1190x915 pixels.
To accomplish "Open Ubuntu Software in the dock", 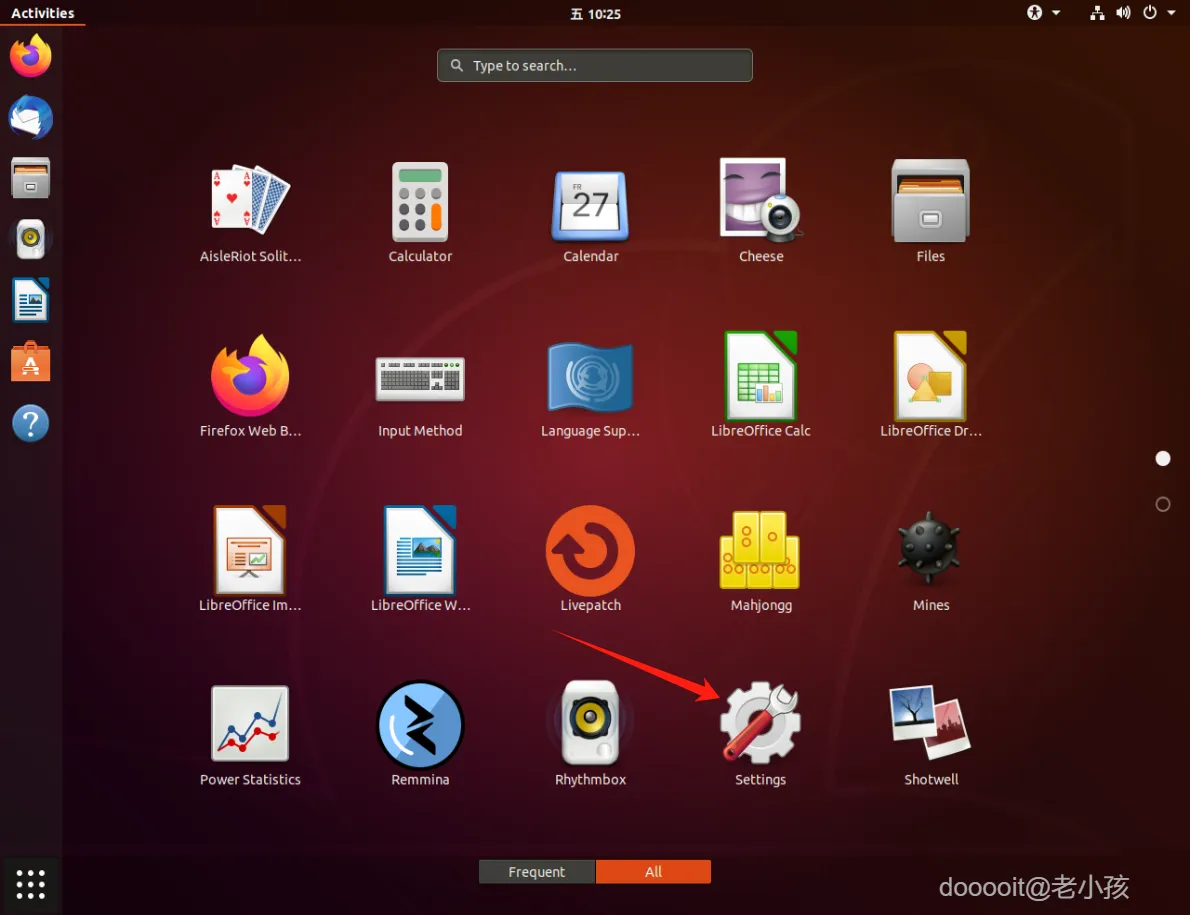I will 30,362.
